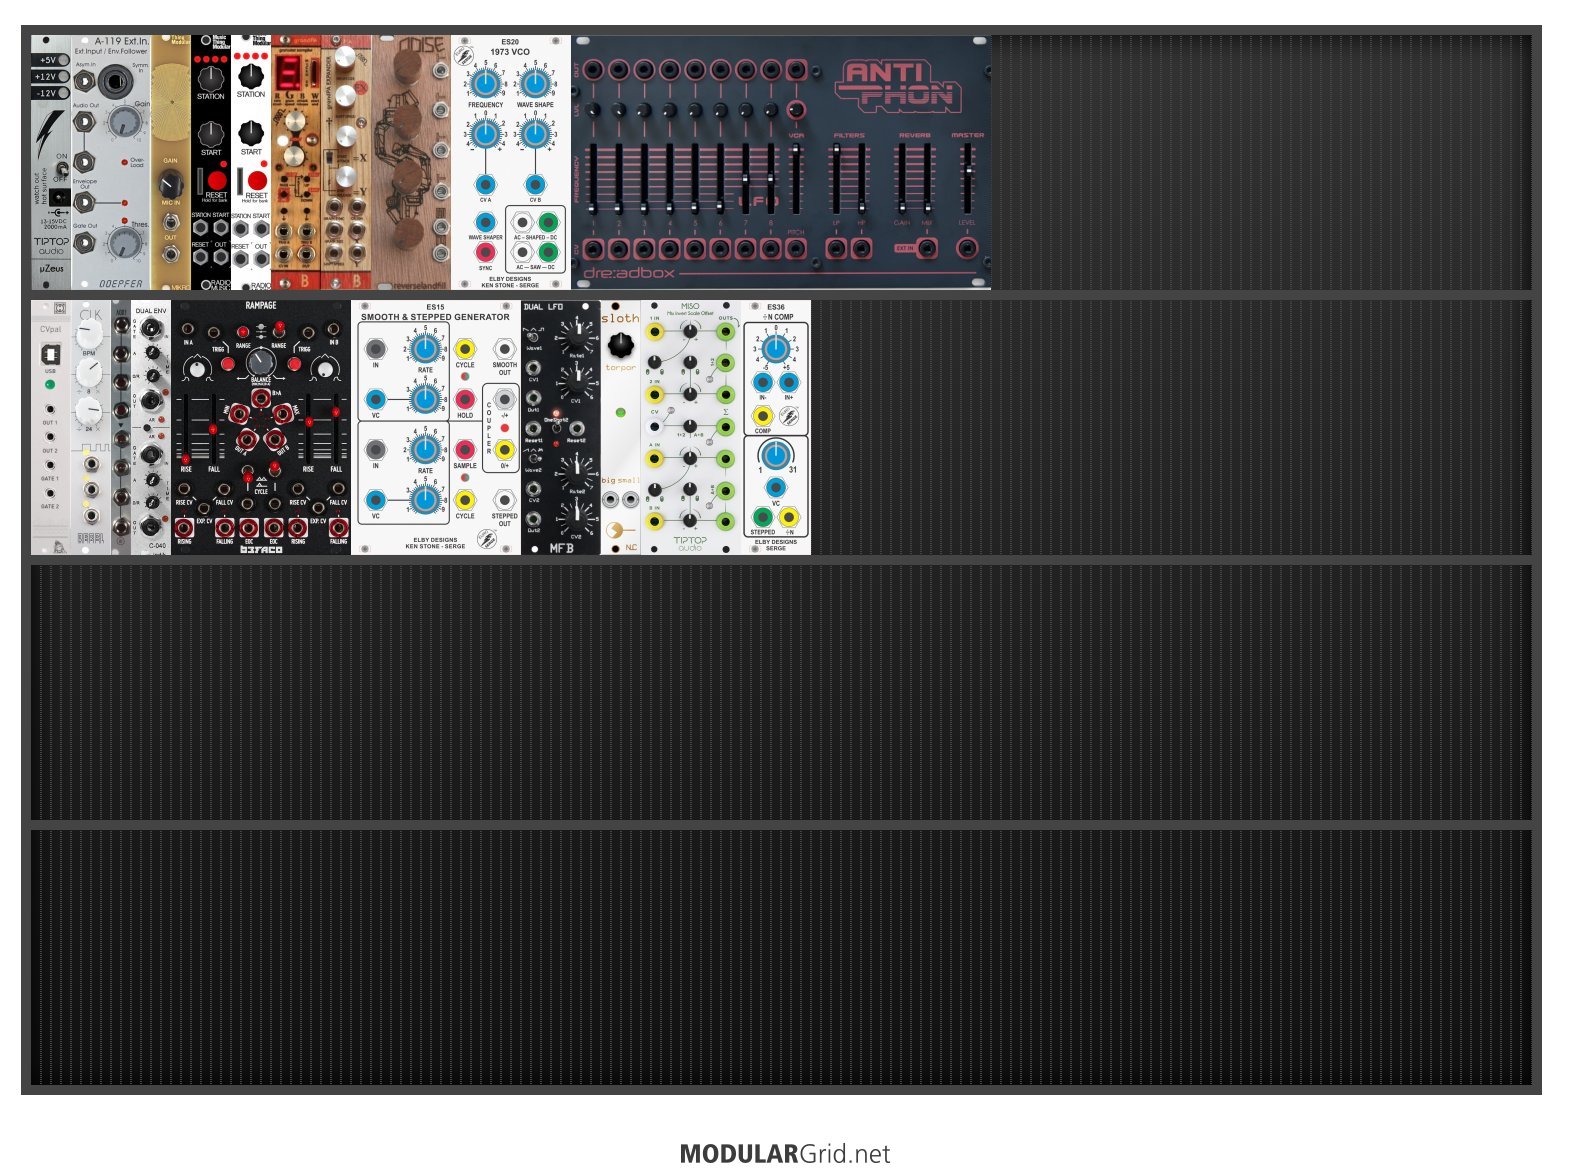Click the ES20 WAVE SHAPE knob
Viewport: 1572px width, 1175px height.
pyautogui.click(x=535, y=83)
